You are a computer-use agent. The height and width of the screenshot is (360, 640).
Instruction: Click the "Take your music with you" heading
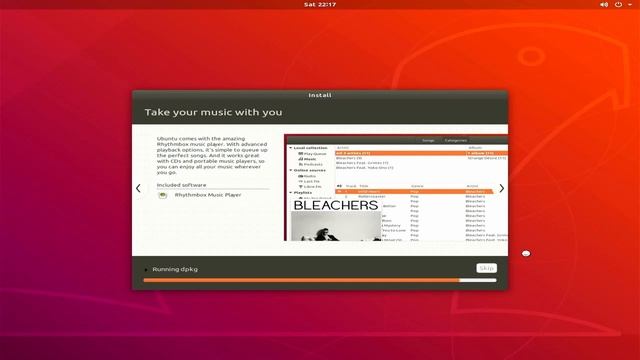pos(213,112)
